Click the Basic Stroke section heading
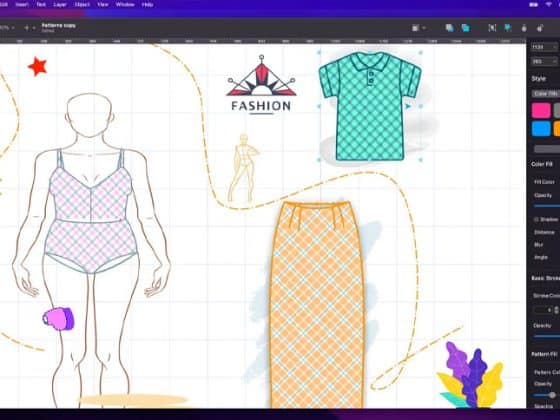Screen dimensions: 560x420 [545, 278]
